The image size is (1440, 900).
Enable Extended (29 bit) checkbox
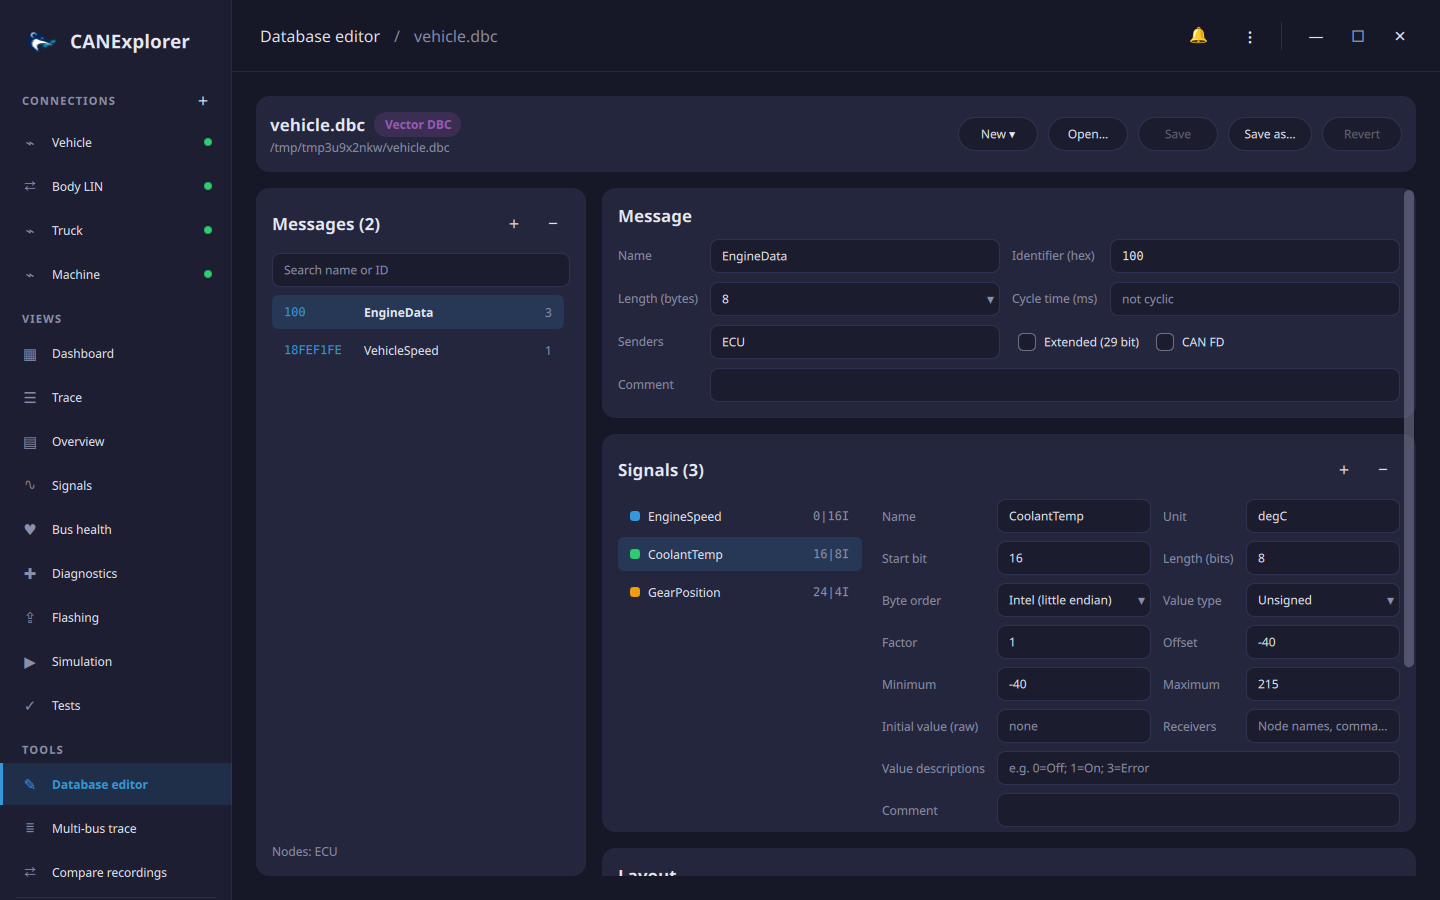click(x=1027, y=342)
